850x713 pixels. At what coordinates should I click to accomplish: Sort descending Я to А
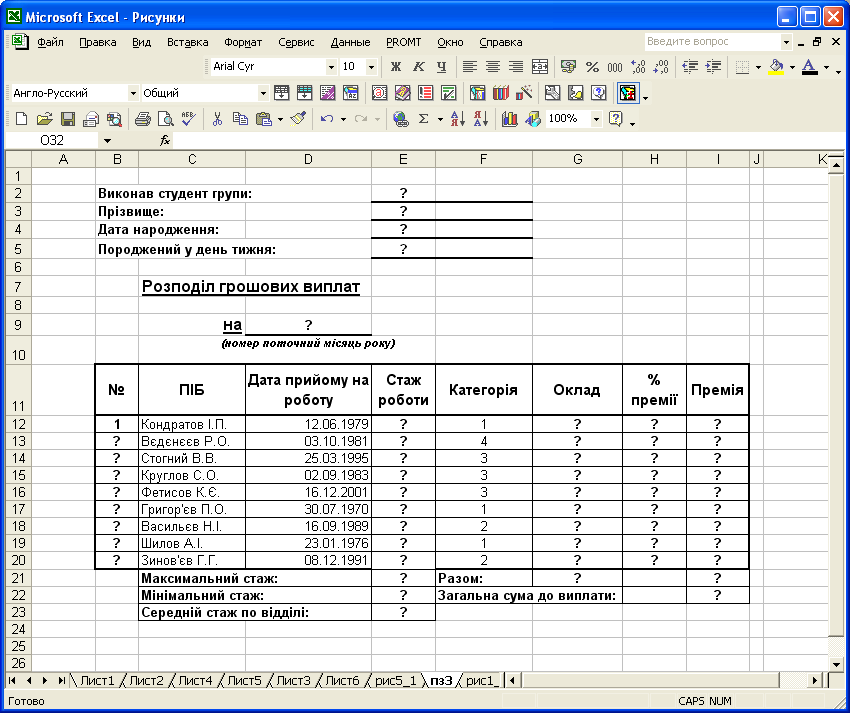[x=481, y=119]
